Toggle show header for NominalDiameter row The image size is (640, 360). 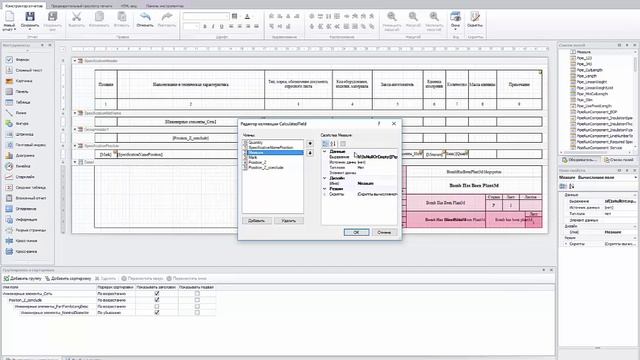tap(157, 312)
